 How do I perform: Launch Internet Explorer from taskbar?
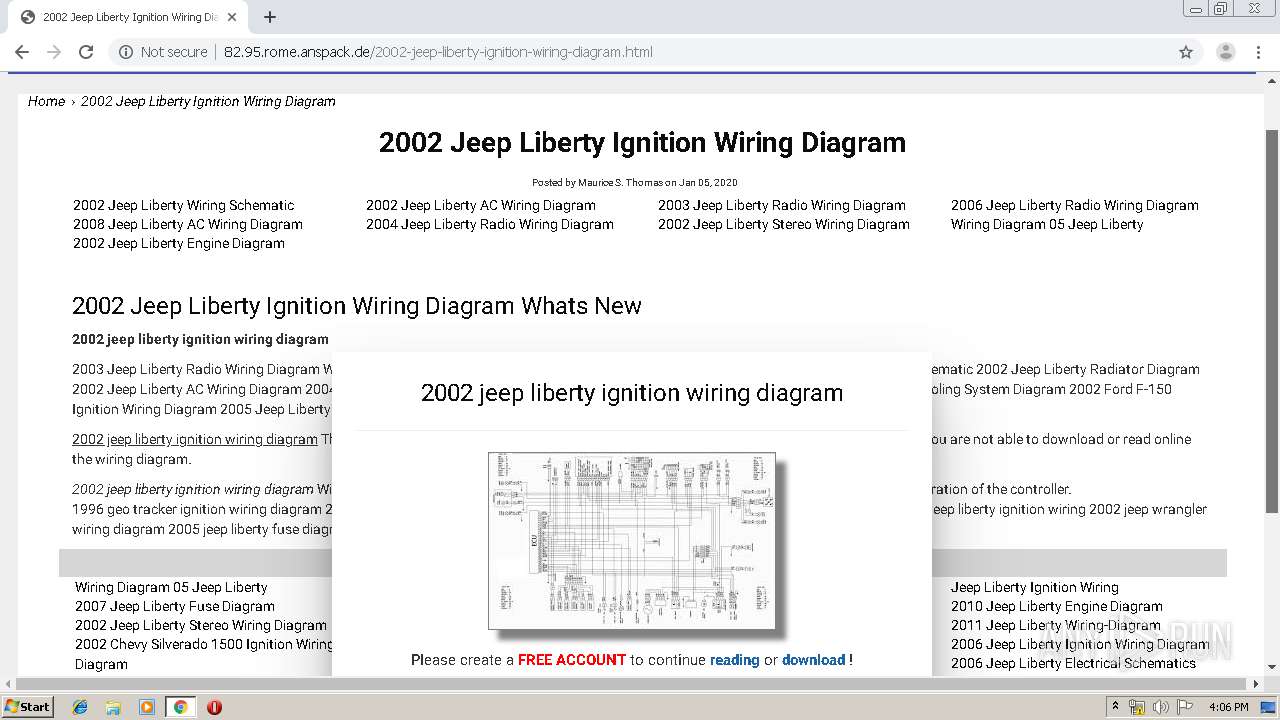[x=80, y=707]
